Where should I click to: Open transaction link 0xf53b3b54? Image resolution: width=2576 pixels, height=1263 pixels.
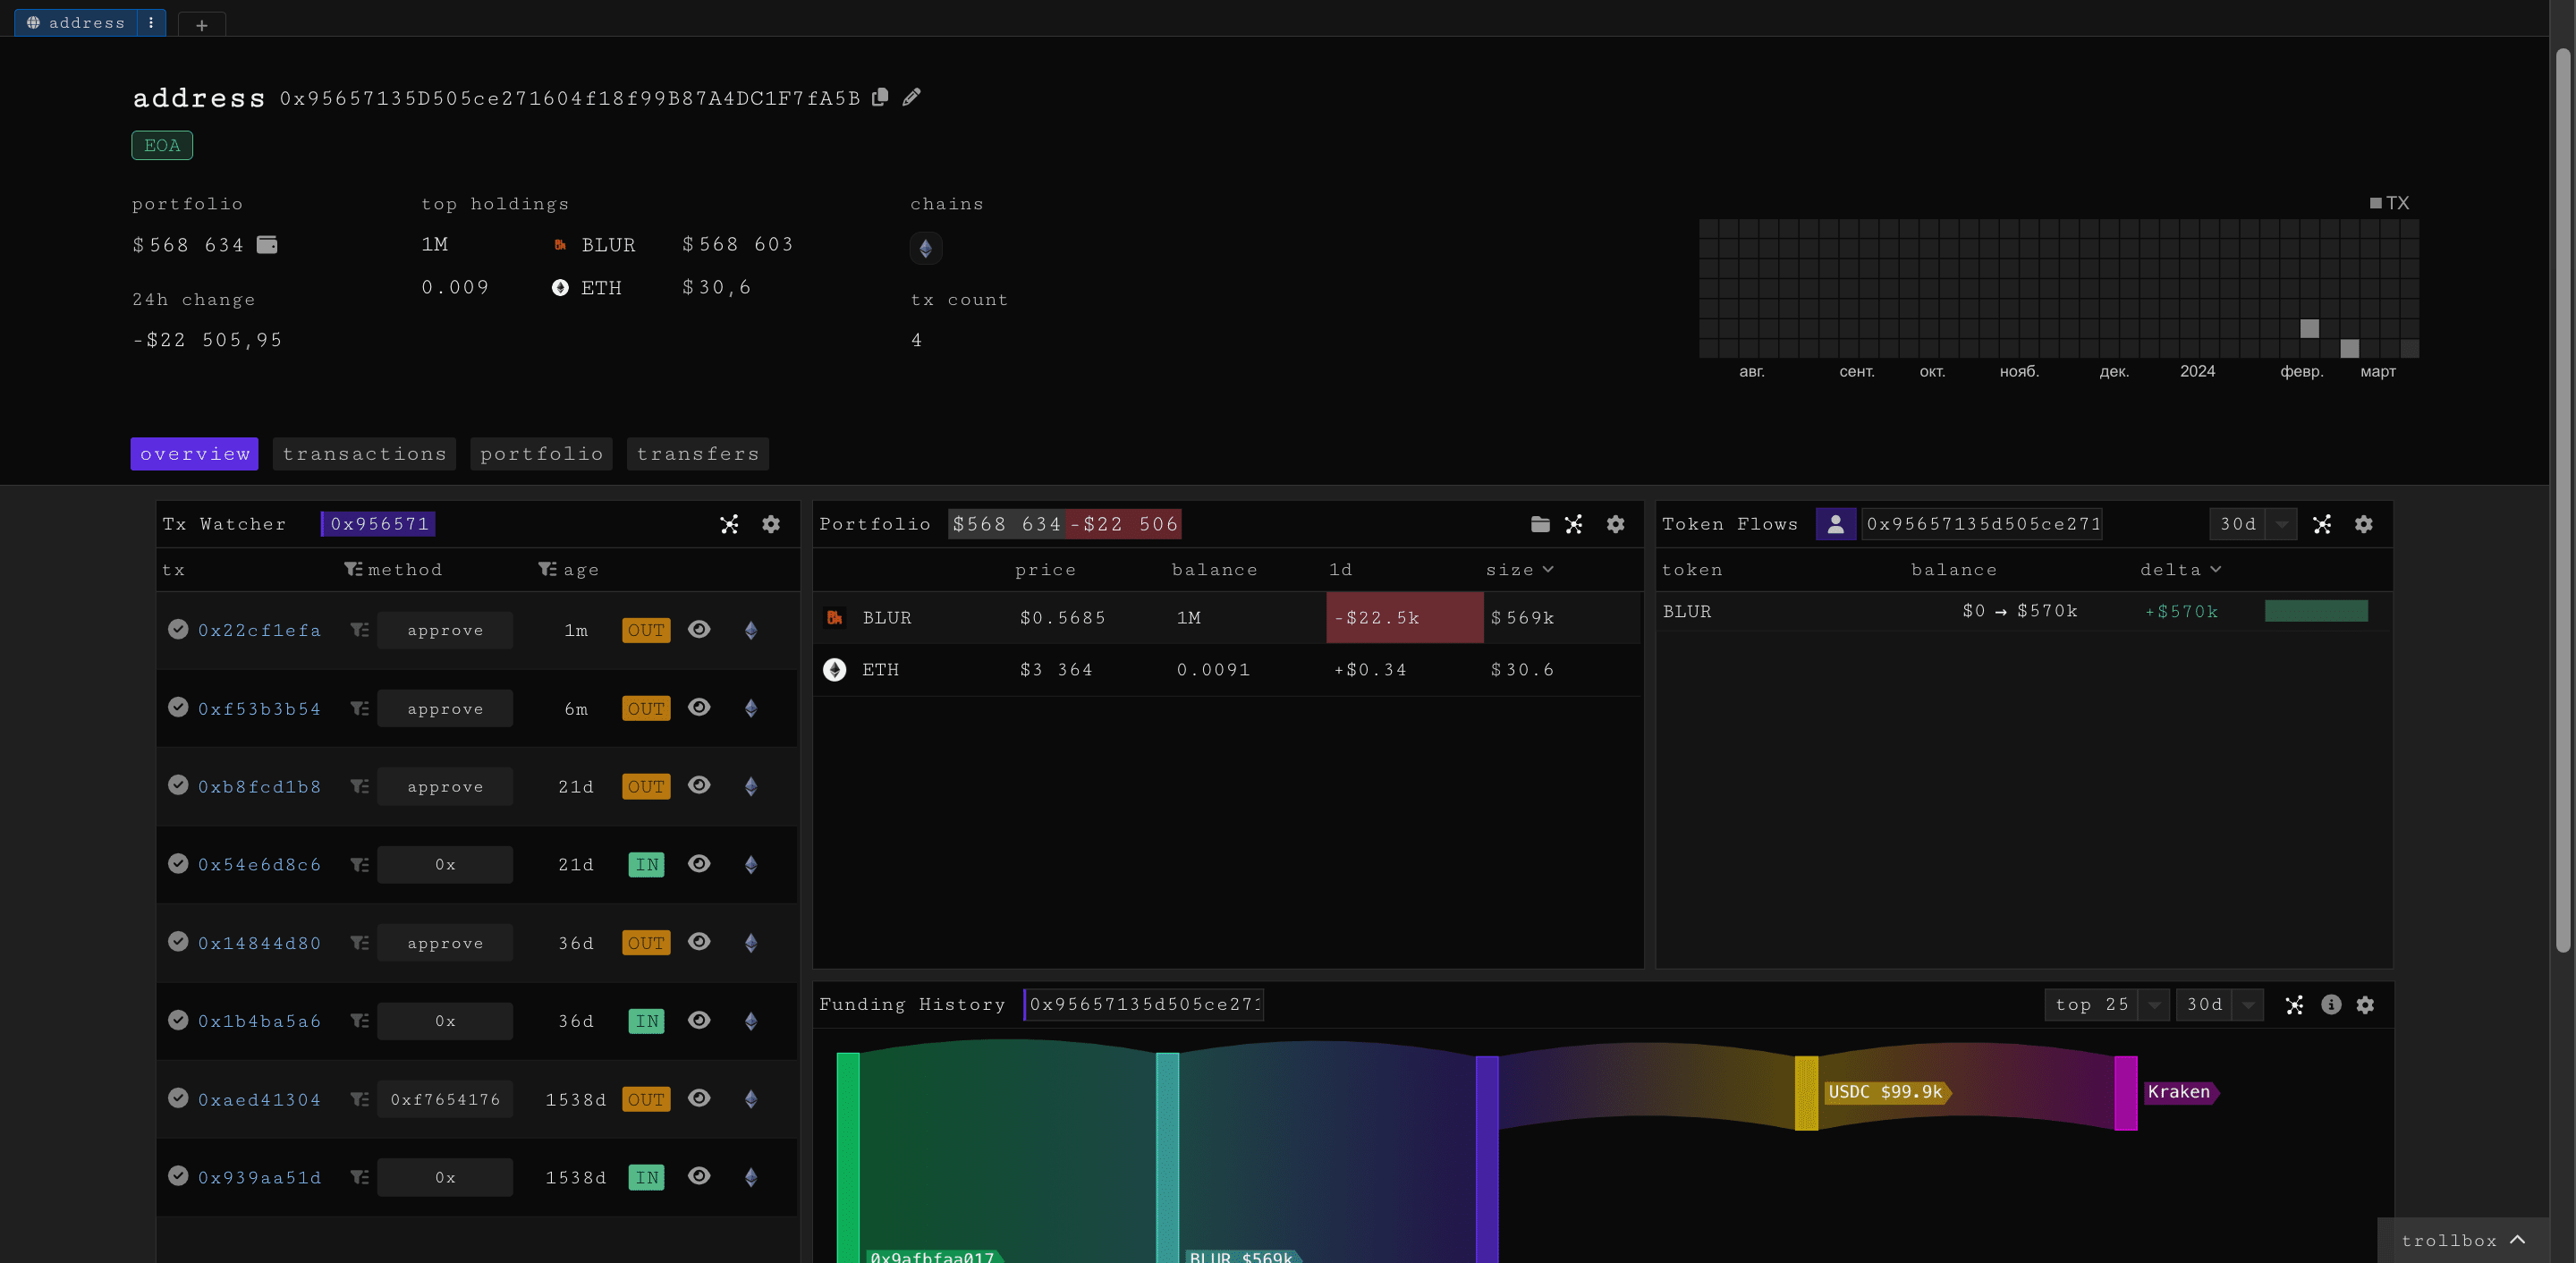click(259, 709)
